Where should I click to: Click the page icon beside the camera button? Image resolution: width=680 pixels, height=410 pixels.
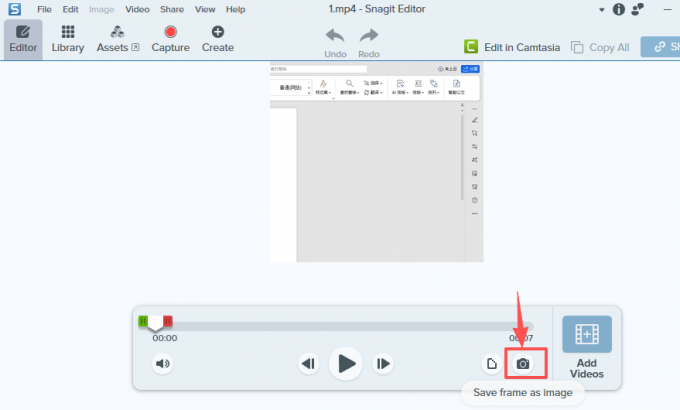(492, 364)
